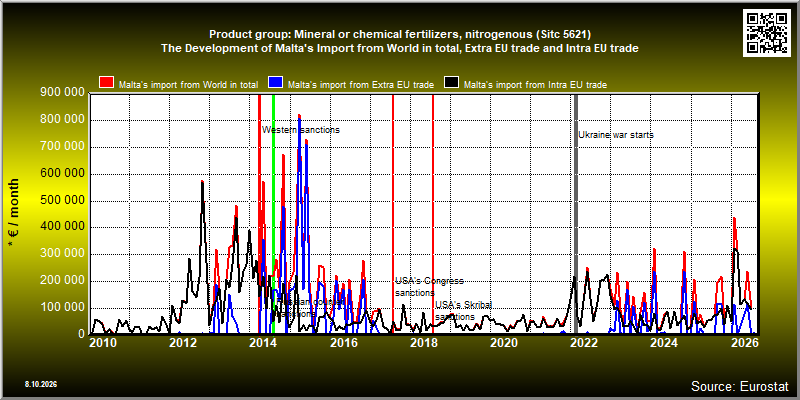
Task: Click the 'USA's Congress sanctions' annotation
Action: coord(429,287)
